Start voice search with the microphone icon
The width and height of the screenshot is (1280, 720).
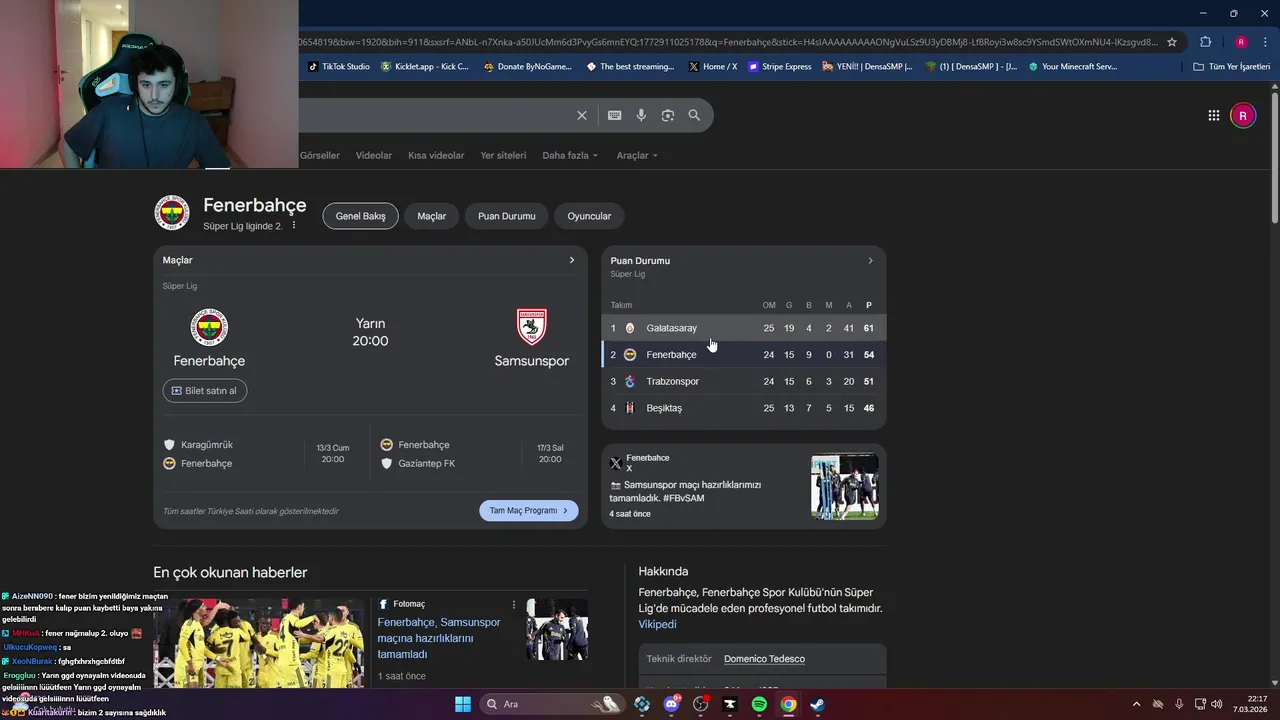[641, 115]
